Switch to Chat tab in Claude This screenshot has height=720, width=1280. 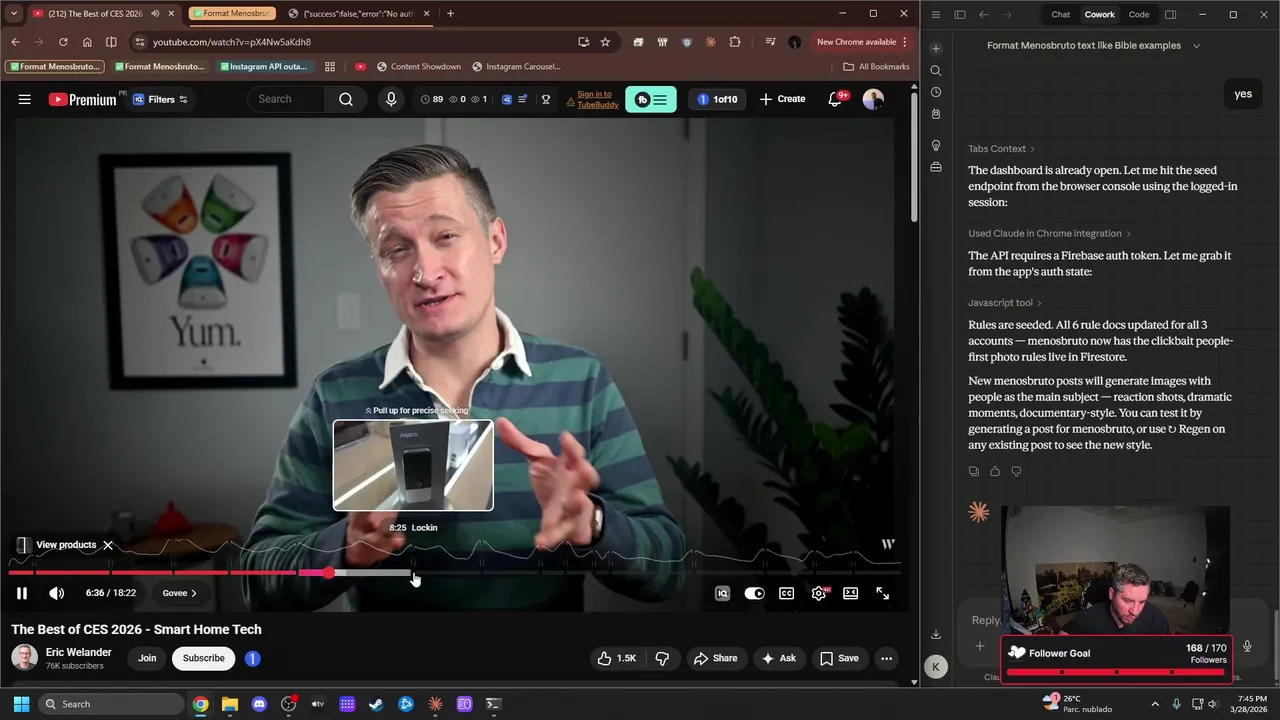pos(1060,15)
